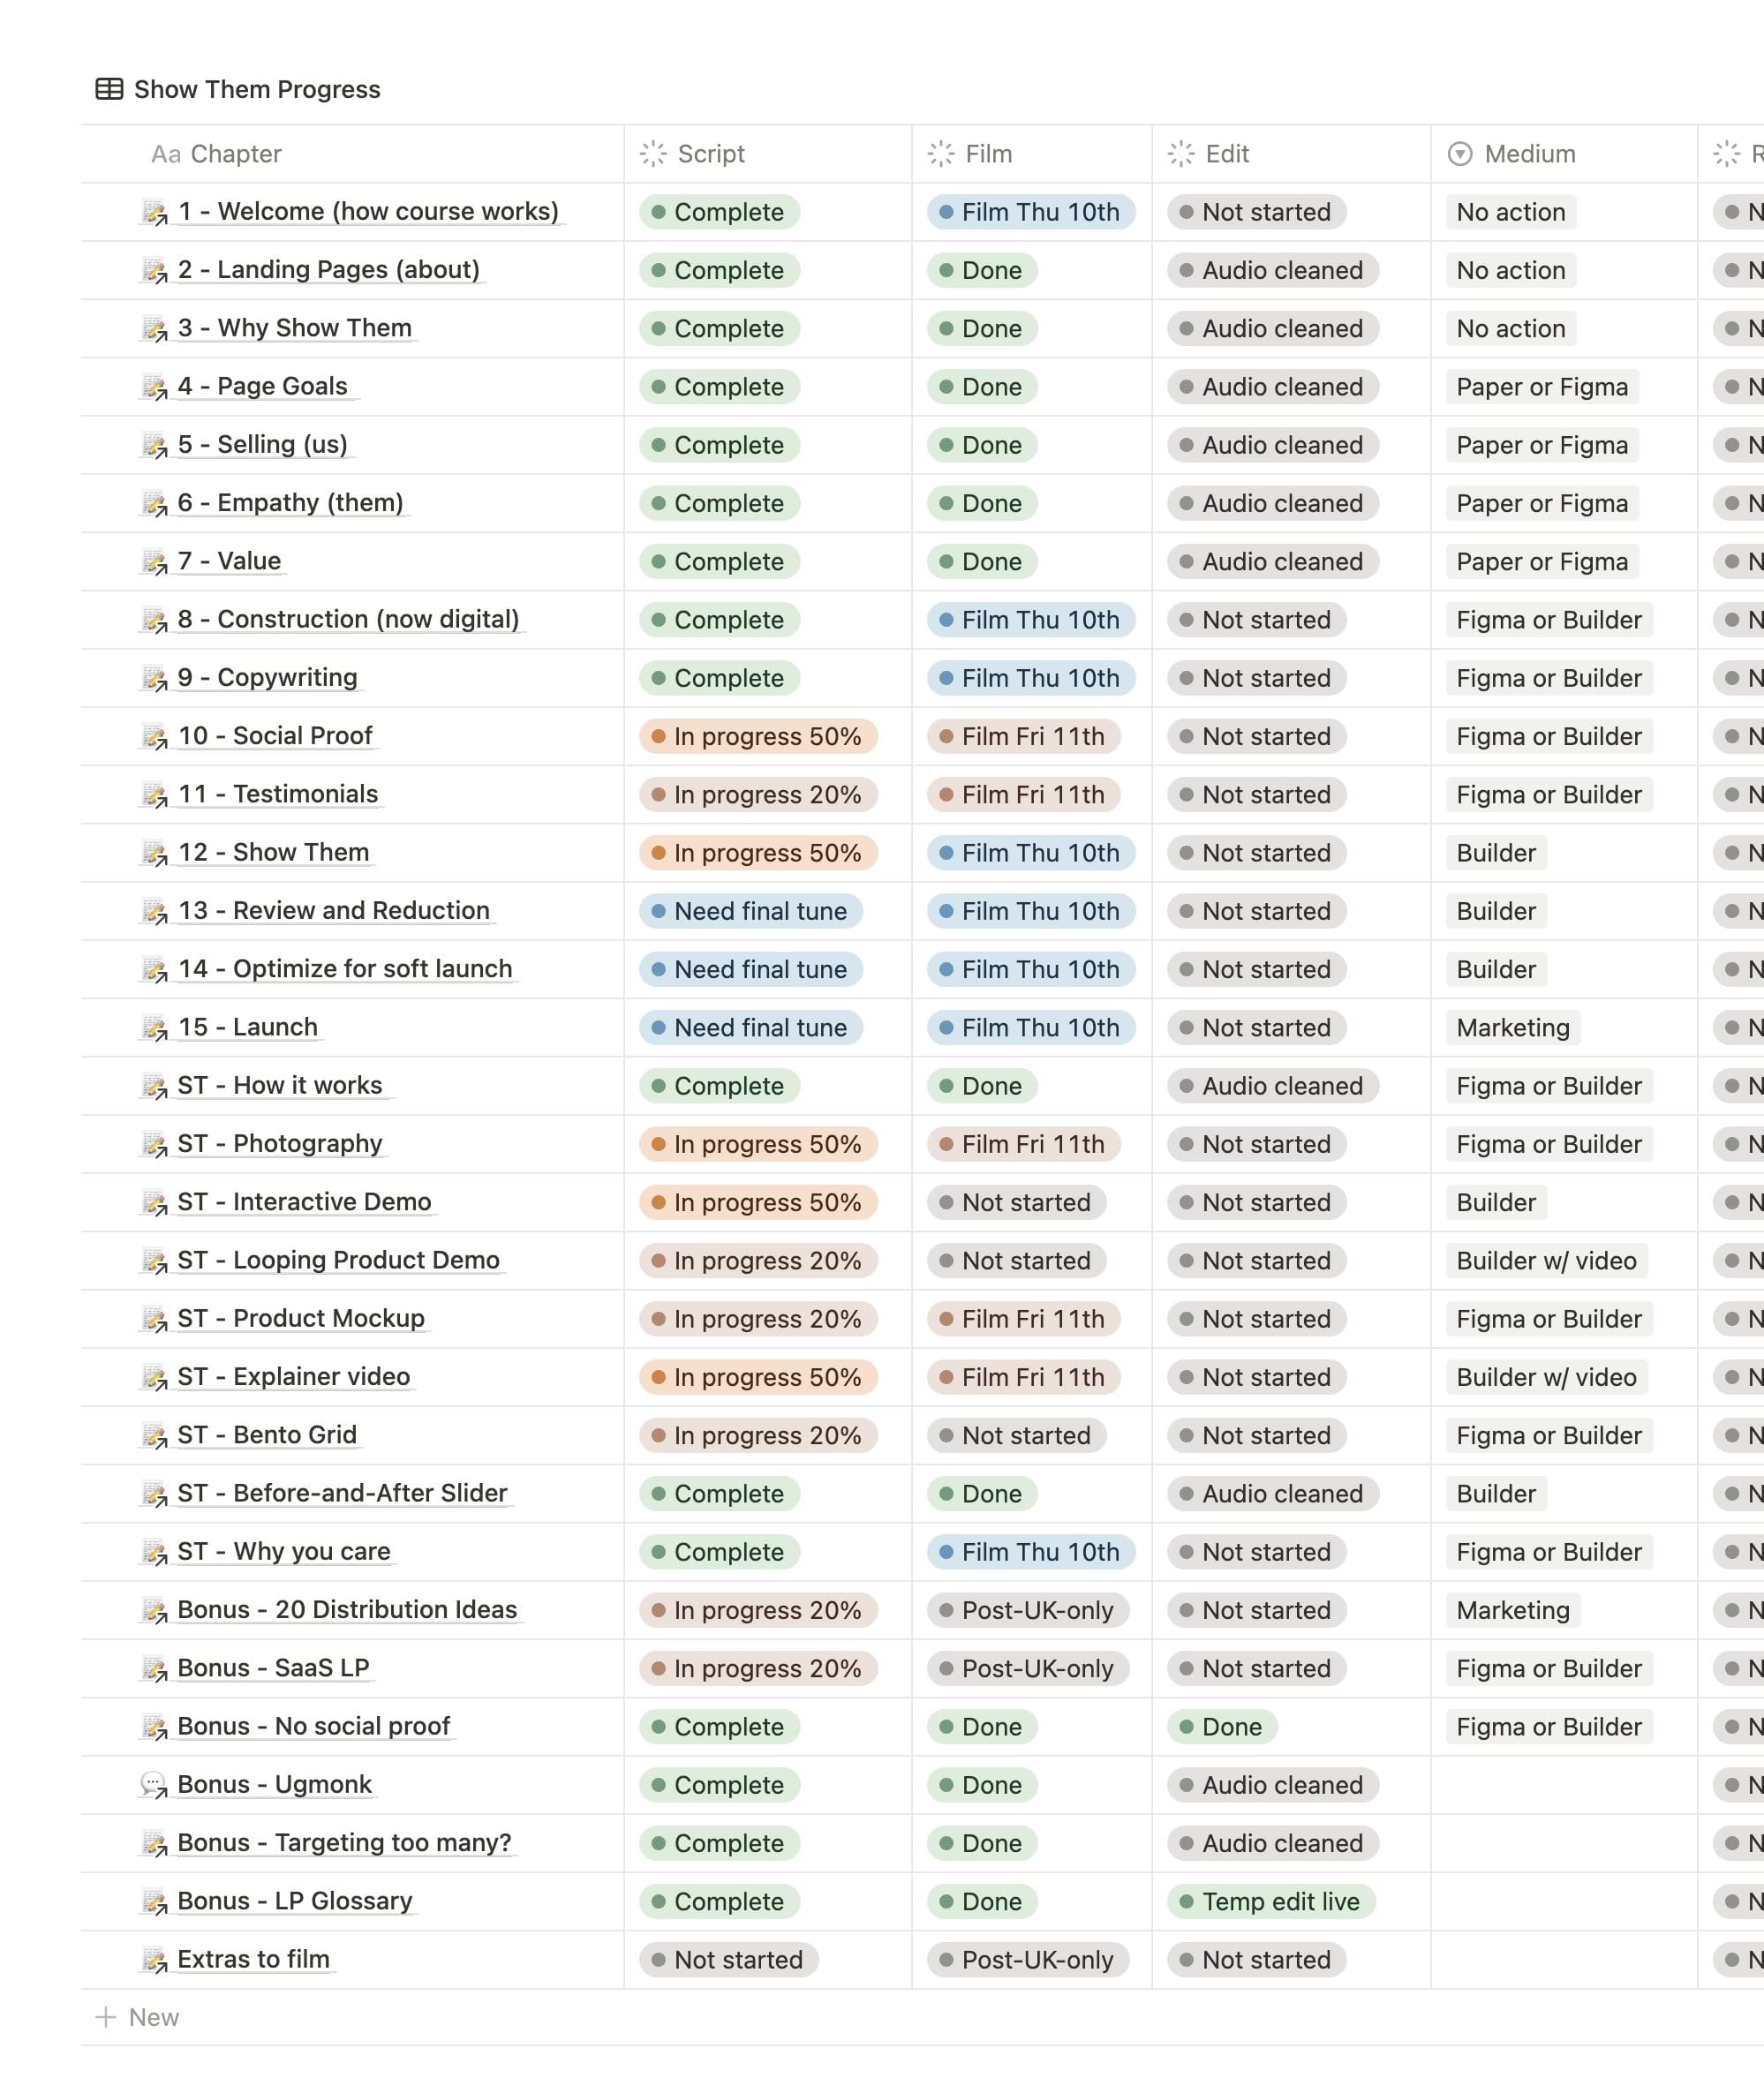This screenshot has width=1764, height=2078.
Task: Click the page icon for 5 - Selling (us)
Action: pyautogui.click(x=154, y=445)
